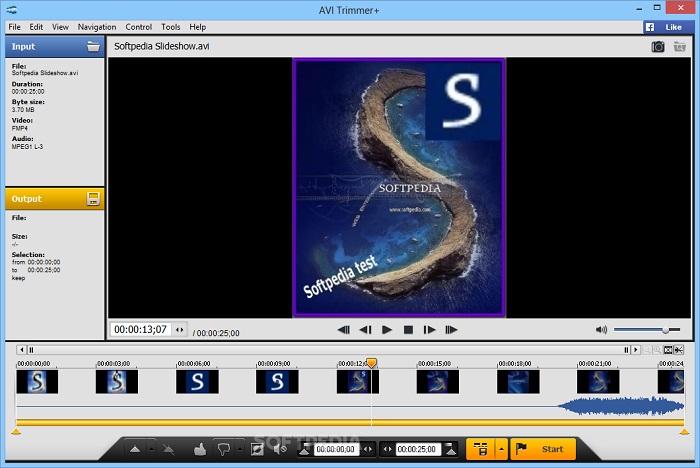Click the video preview frame
This screenshot has width=700, height=468.
coord(399,188)
